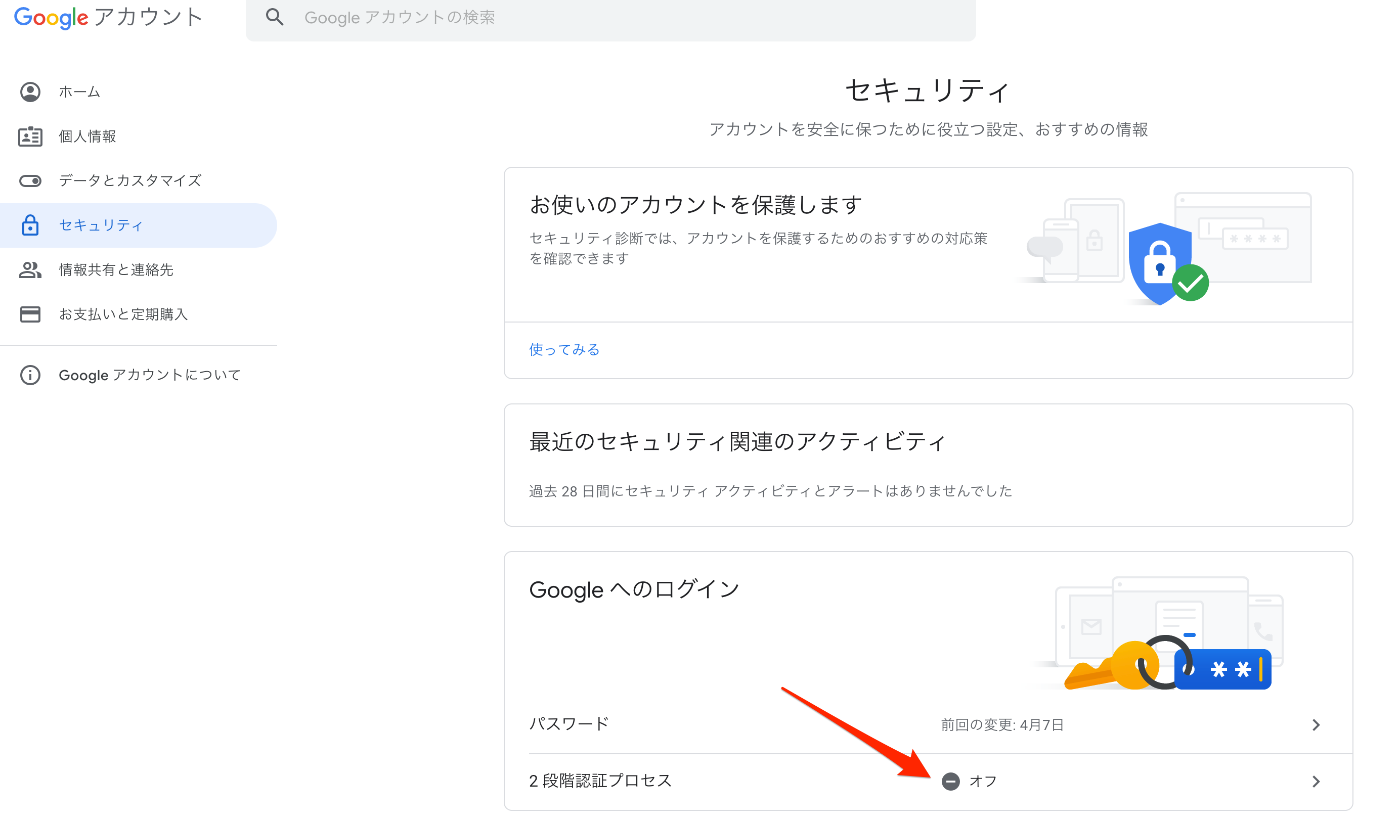Click the お支払いと定期購入 card icon

pyautogui.click(x=31, y=314)
